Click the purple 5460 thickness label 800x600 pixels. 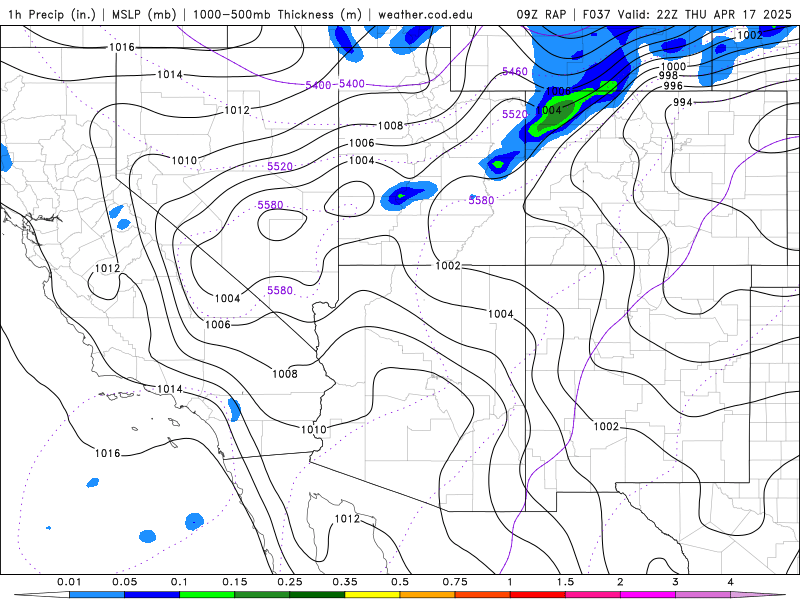pyautogui.click(x=515, y=71)
